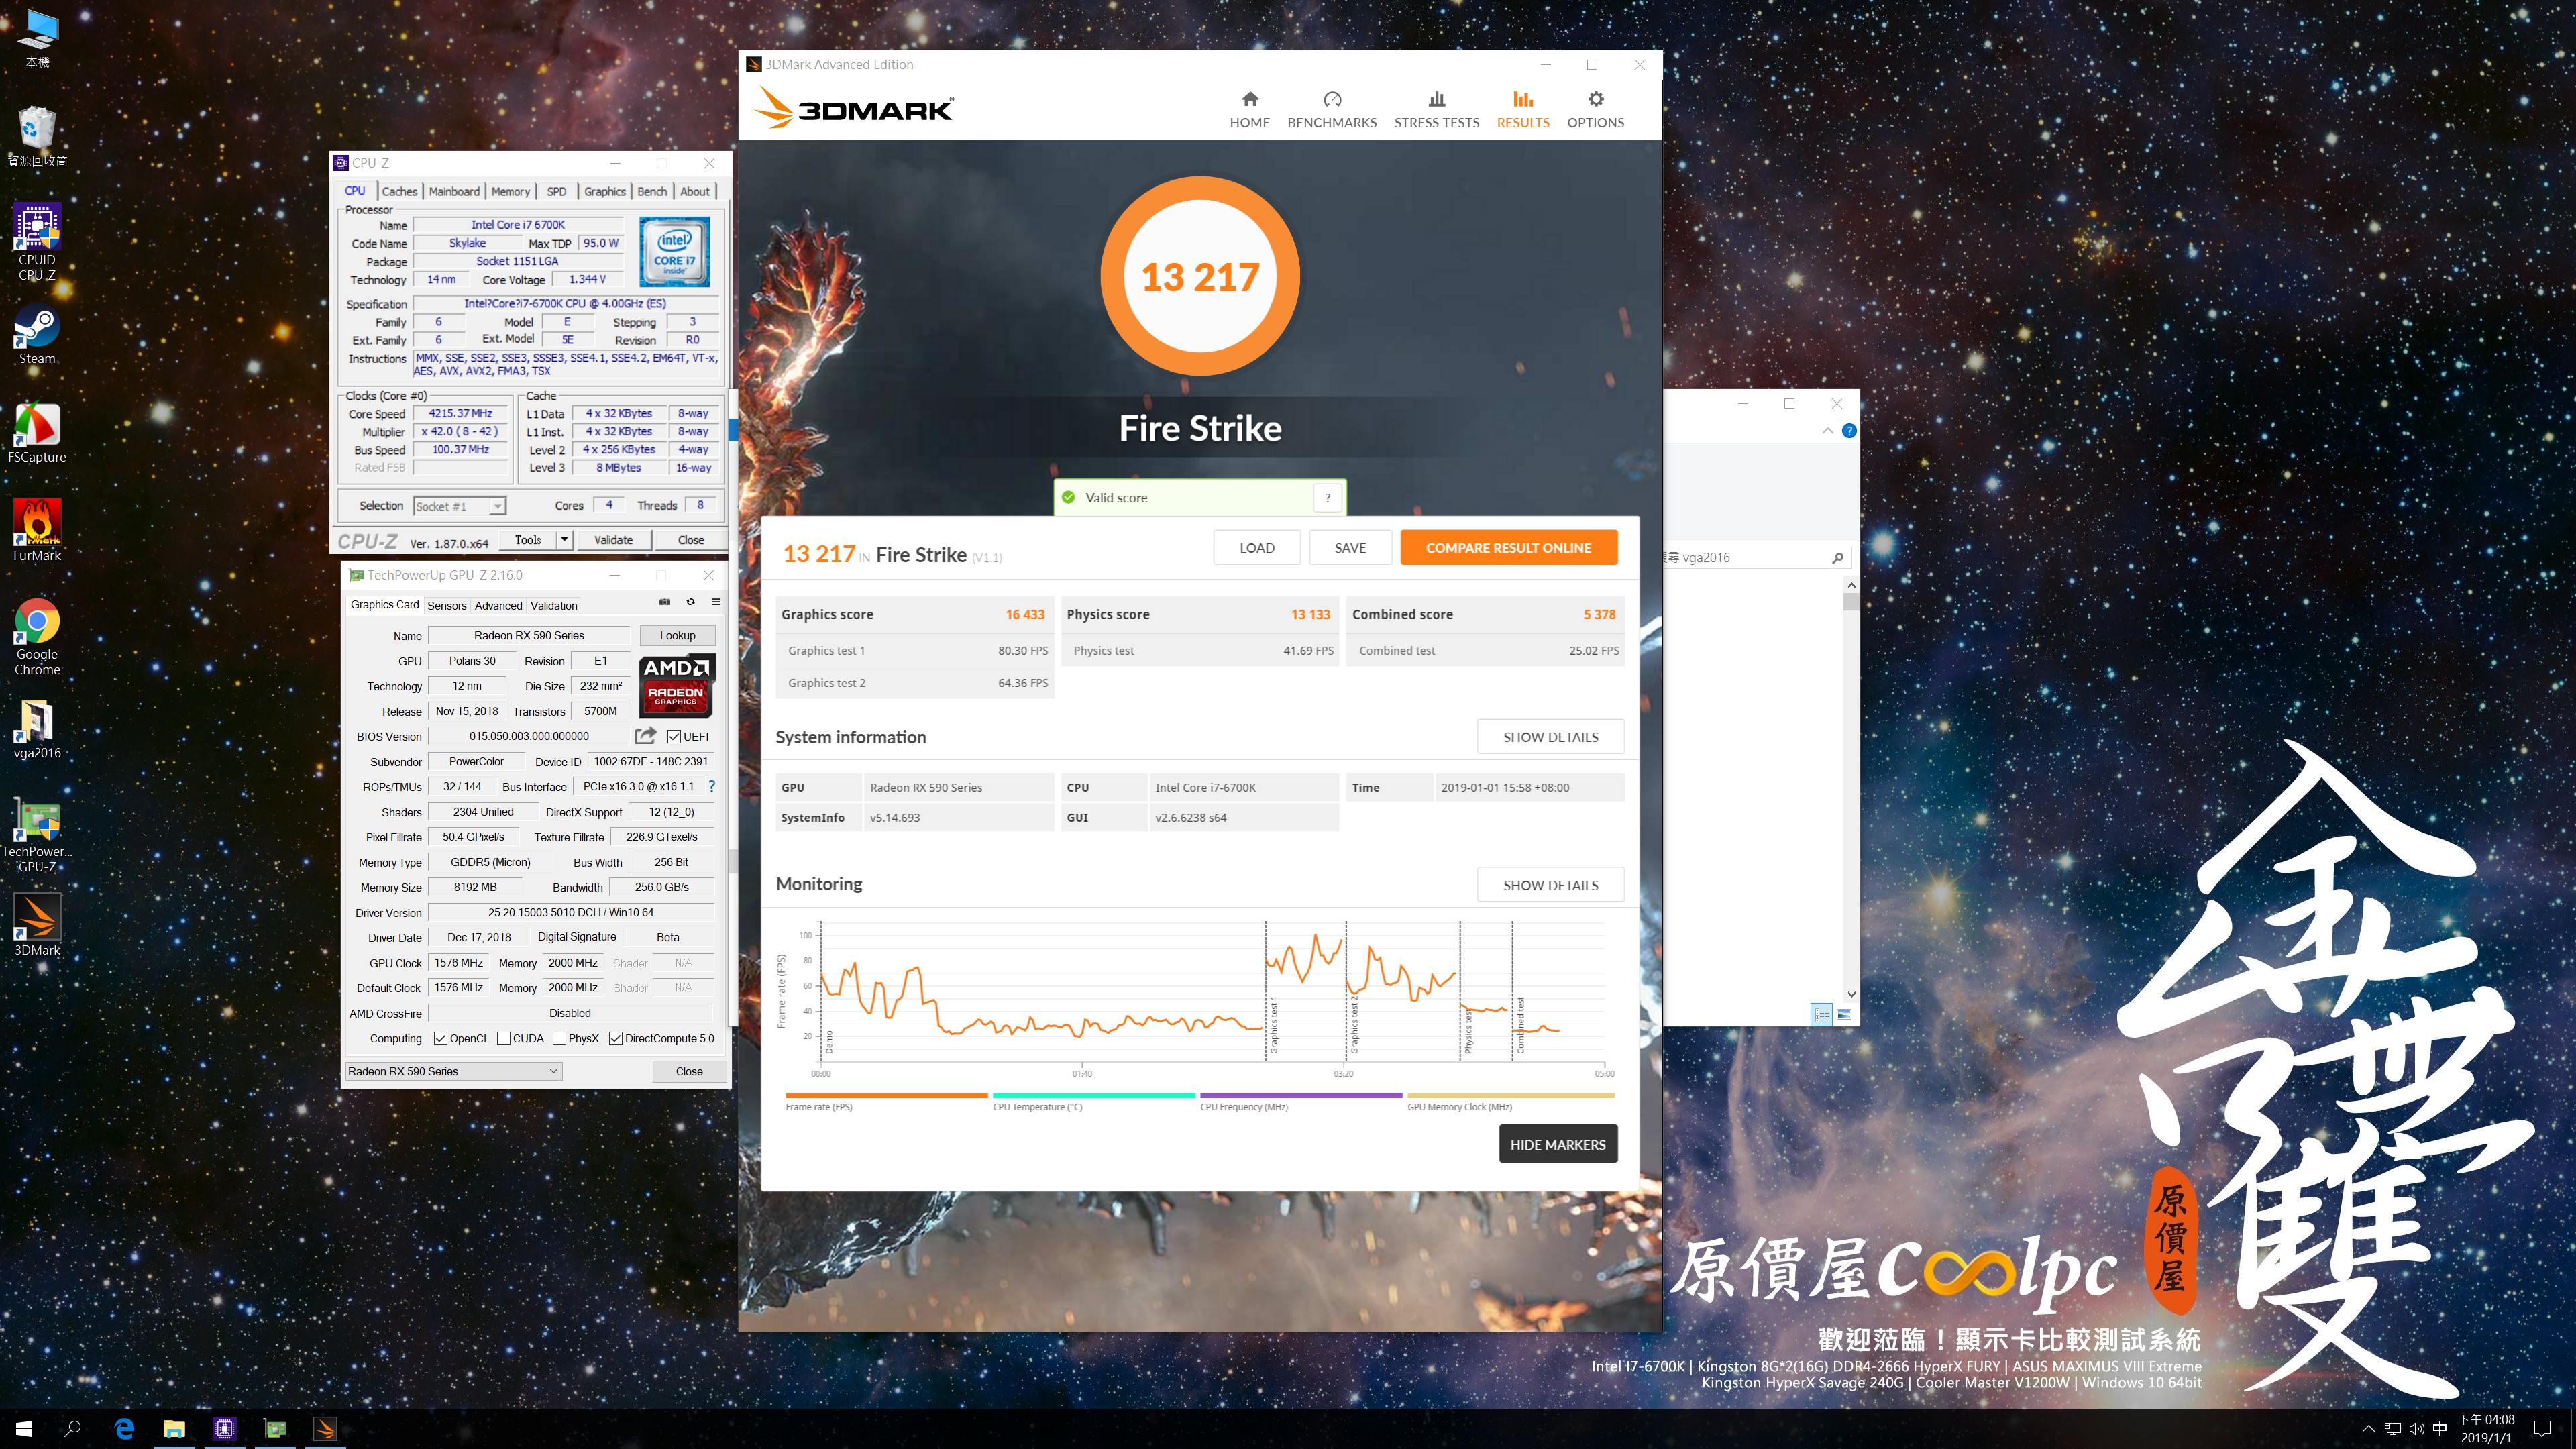This screenshot has height=1449, width=2576.
Task: Open the Tools dropdown arrow in CPU-Z
Action: [x=564, y=540]
